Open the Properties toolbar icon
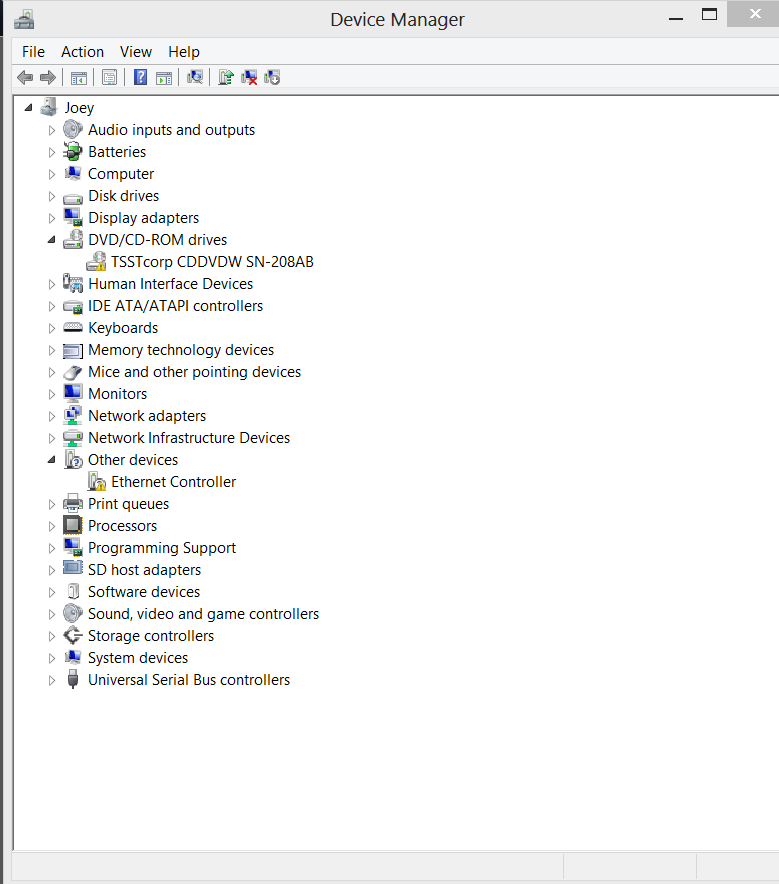Viewport: 779px width, 884px height. [109, 77]
